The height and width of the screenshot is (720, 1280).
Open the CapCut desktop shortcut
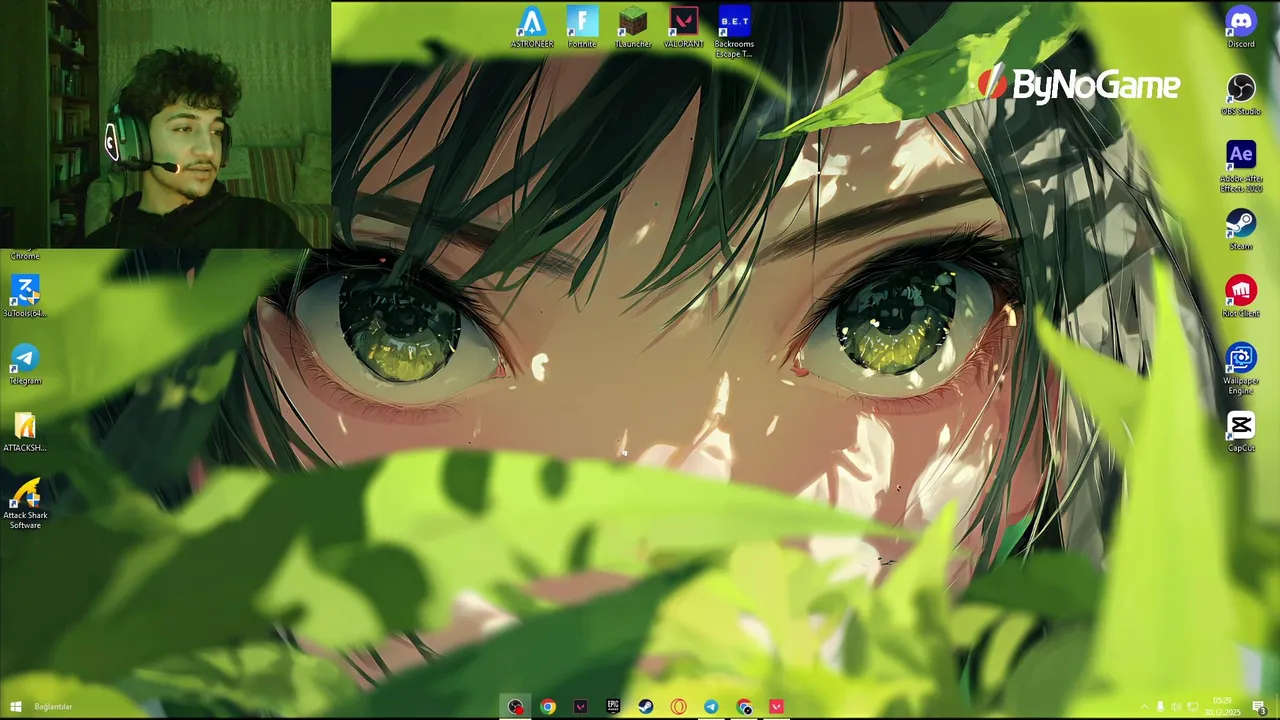[x=1241, y=432]
